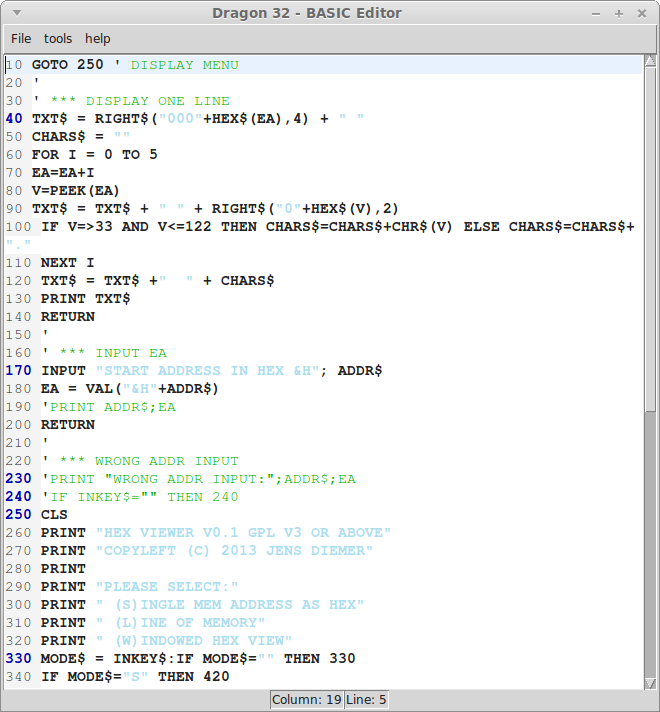The height and width of the screenshot is (712, 660).
Task: Click the HEX VIEWER V0.1 string
Action: pos(243,533)
